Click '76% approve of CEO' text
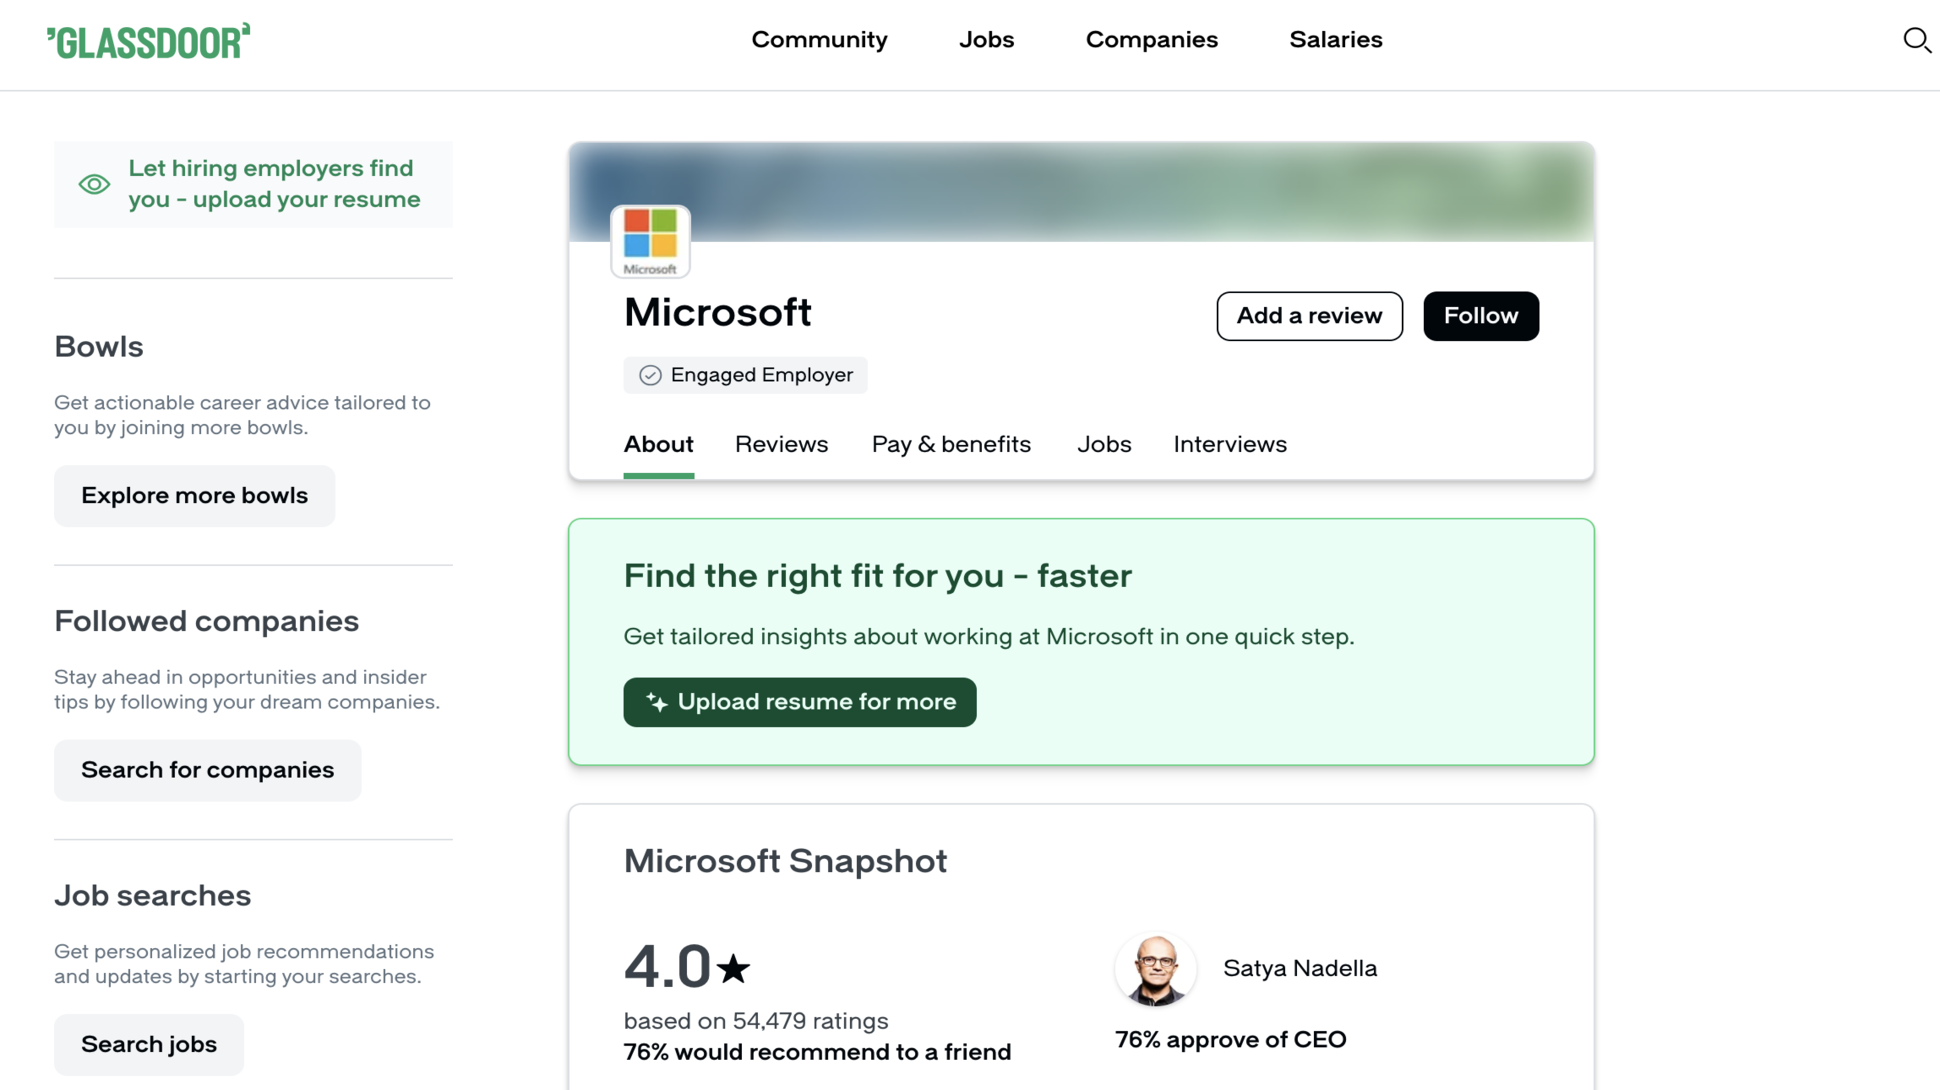 tap(1231, 1040)
